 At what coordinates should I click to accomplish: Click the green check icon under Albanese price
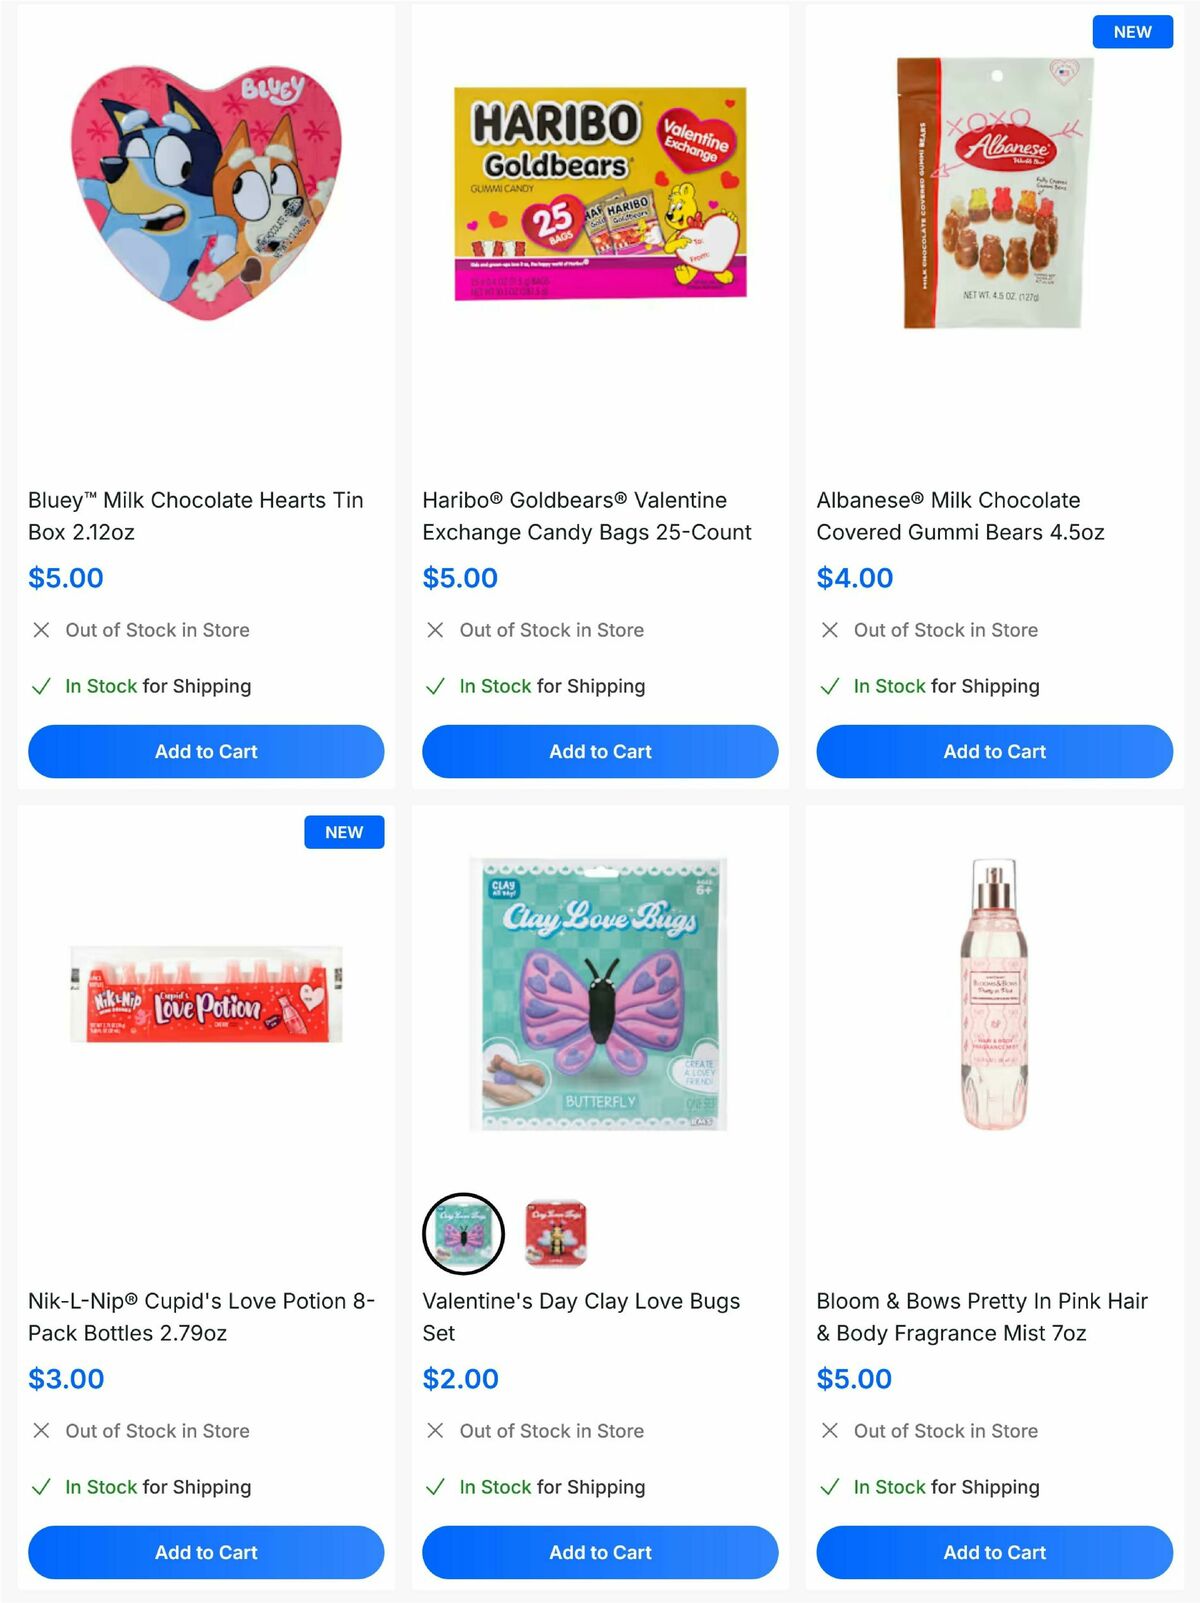pyautogui.click(x=829, y=687)
